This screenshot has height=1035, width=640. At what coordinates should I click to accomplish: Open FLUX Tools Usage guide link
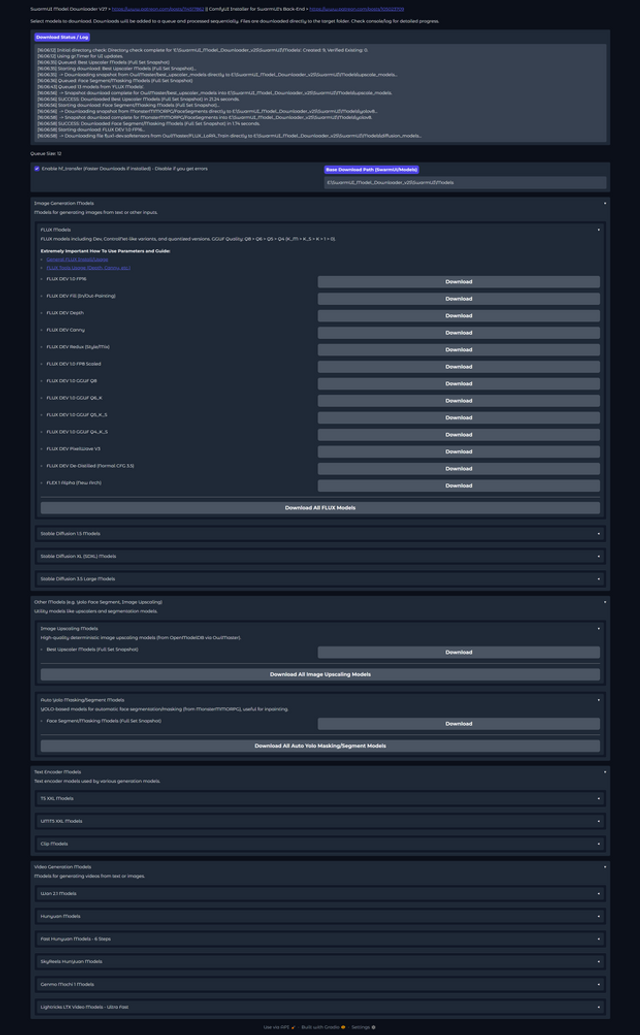pyautogui.click(x=88, y=268)
